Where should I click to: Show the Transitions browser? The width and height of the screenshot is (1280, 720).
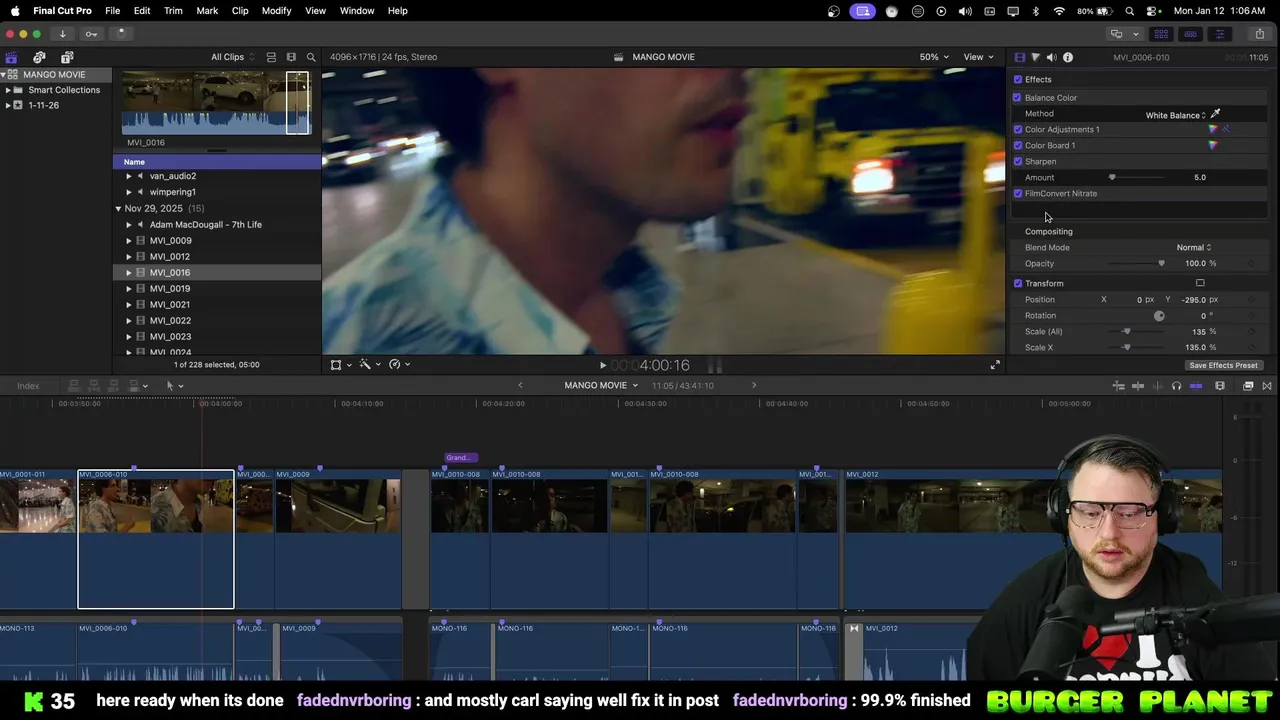[1267, 386]
